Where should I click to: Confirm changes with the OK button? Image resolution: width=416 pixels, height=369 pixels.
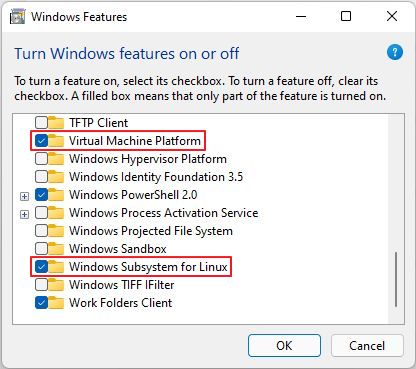(284, 346)
